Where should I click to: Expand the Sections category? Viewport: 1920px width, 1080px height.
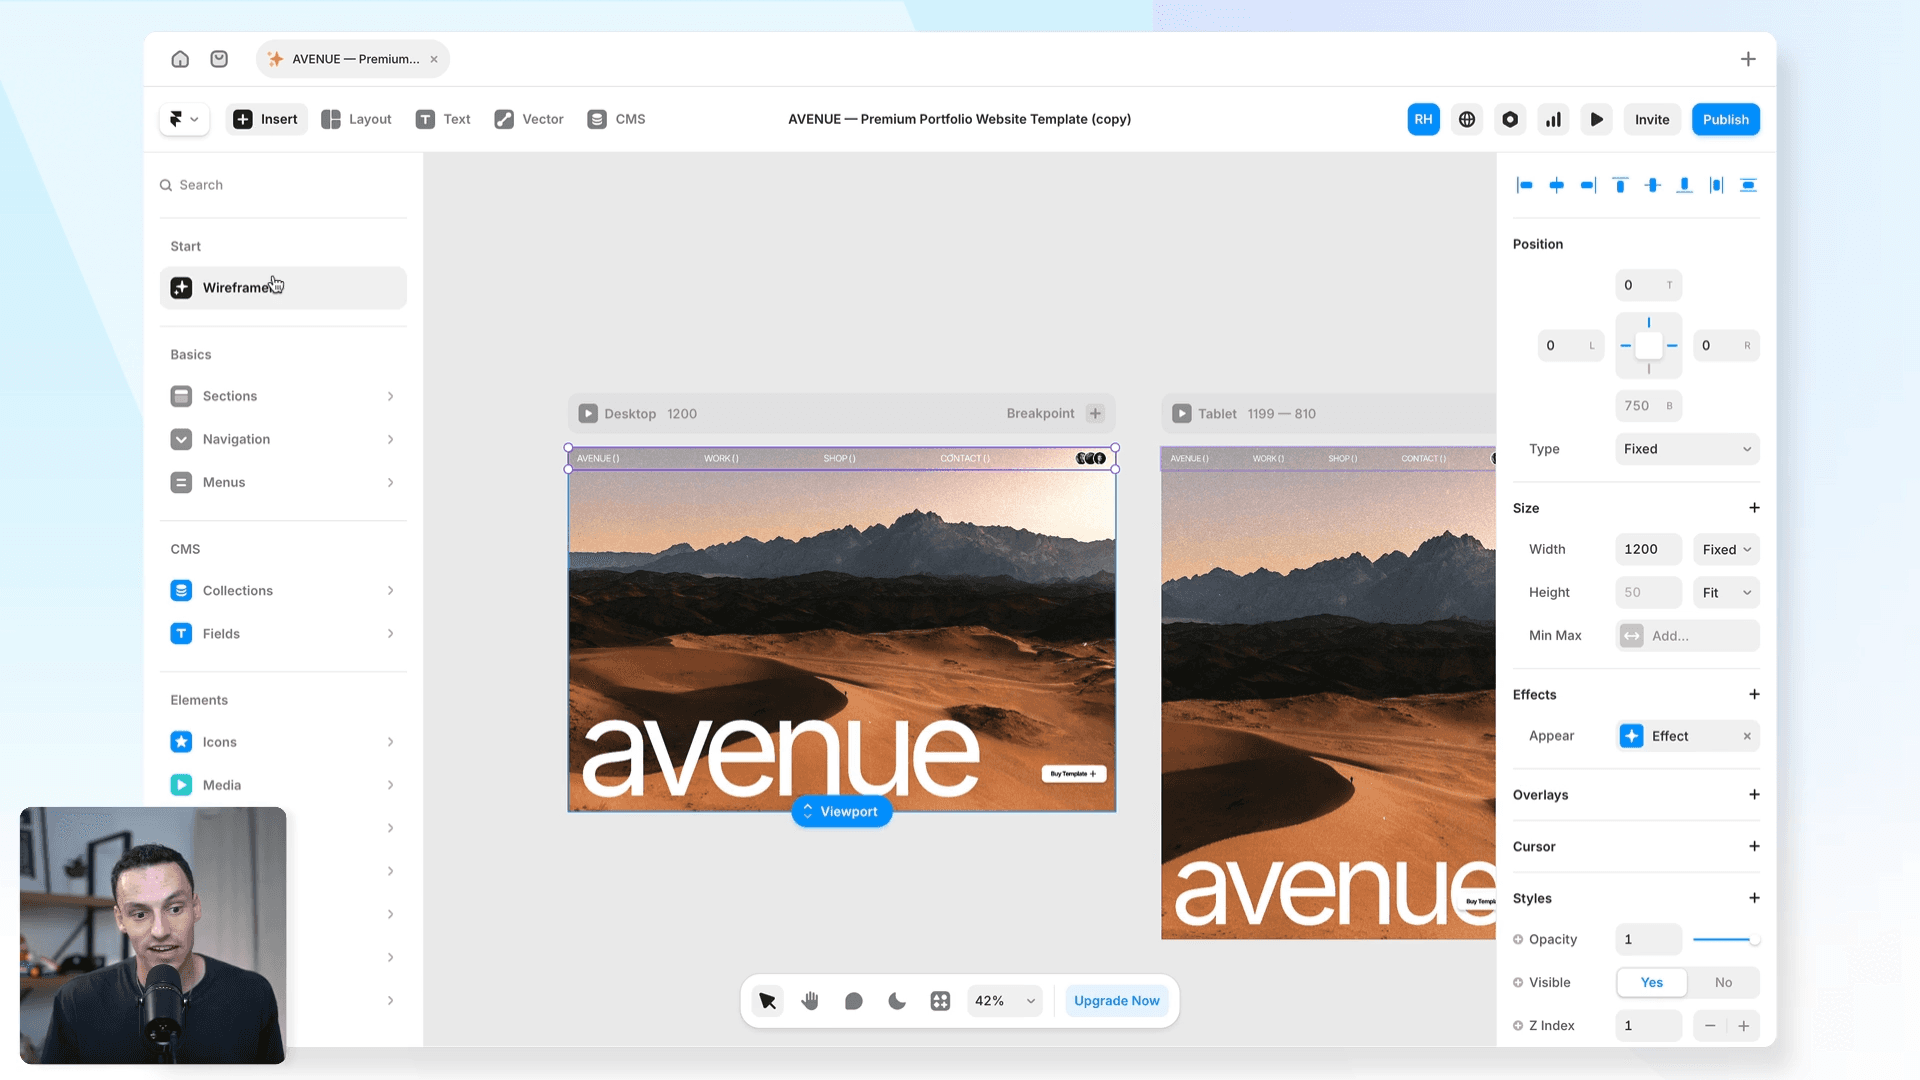[283, 396]
